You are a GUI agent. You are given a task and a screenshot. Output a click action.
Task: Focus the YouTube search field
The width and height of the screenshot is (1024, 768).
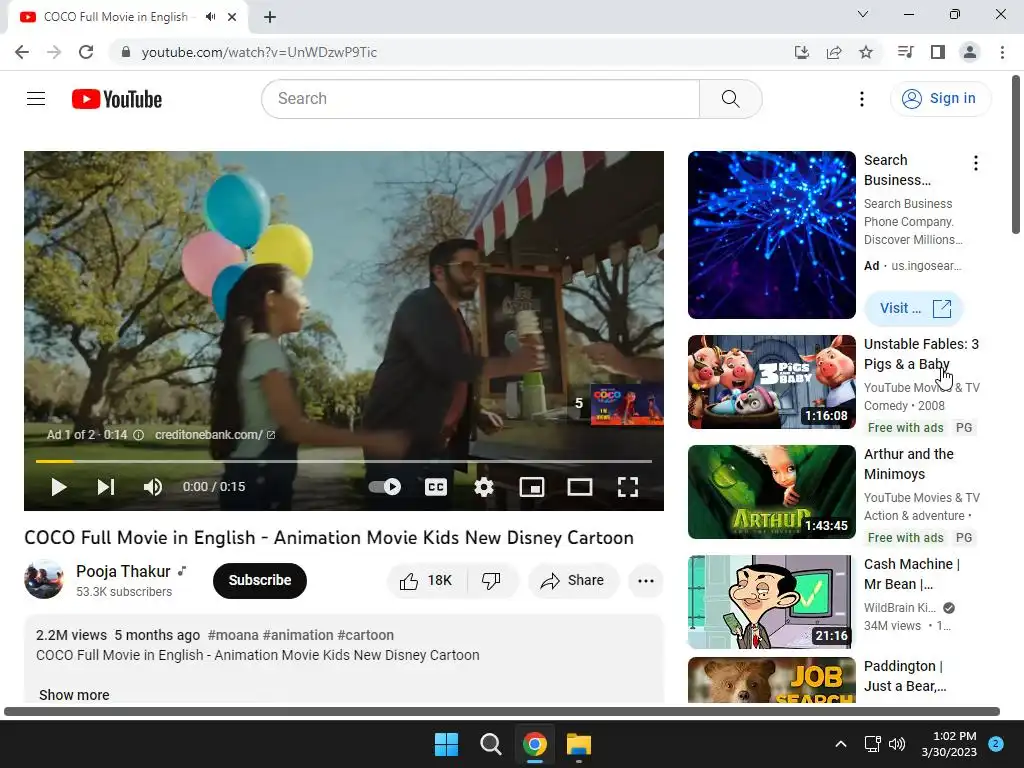click(x=481, y=99)
